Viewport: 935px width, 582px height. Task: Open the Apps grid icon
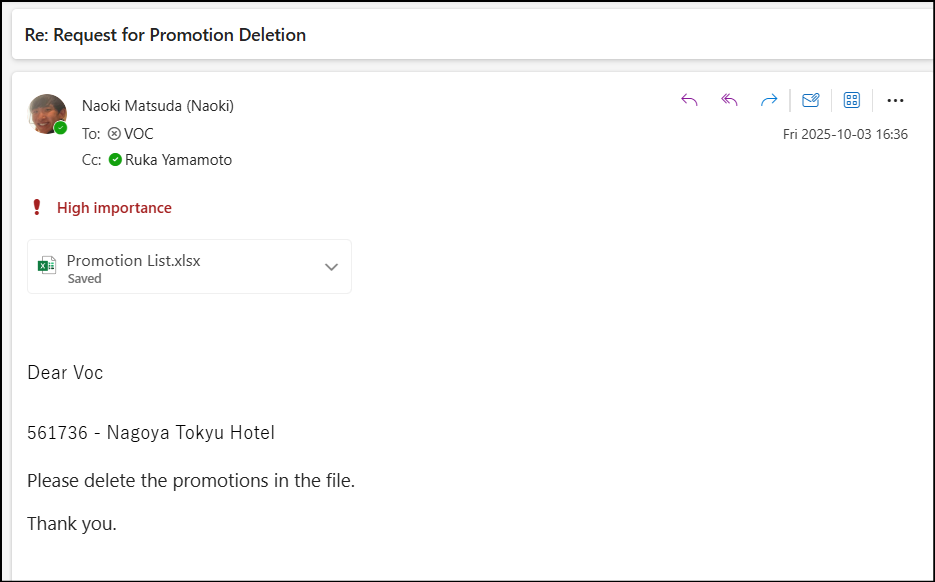coord(852,100)
